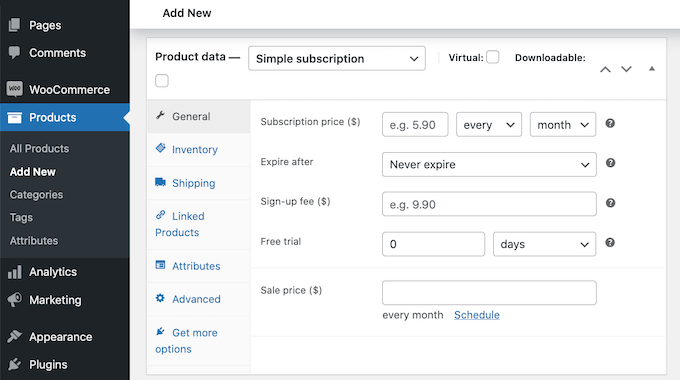Viewport: 680px width, 380px height.
Task: Switch to the Inventory tab
Action: pyautogui.click(x=199, y=150)
